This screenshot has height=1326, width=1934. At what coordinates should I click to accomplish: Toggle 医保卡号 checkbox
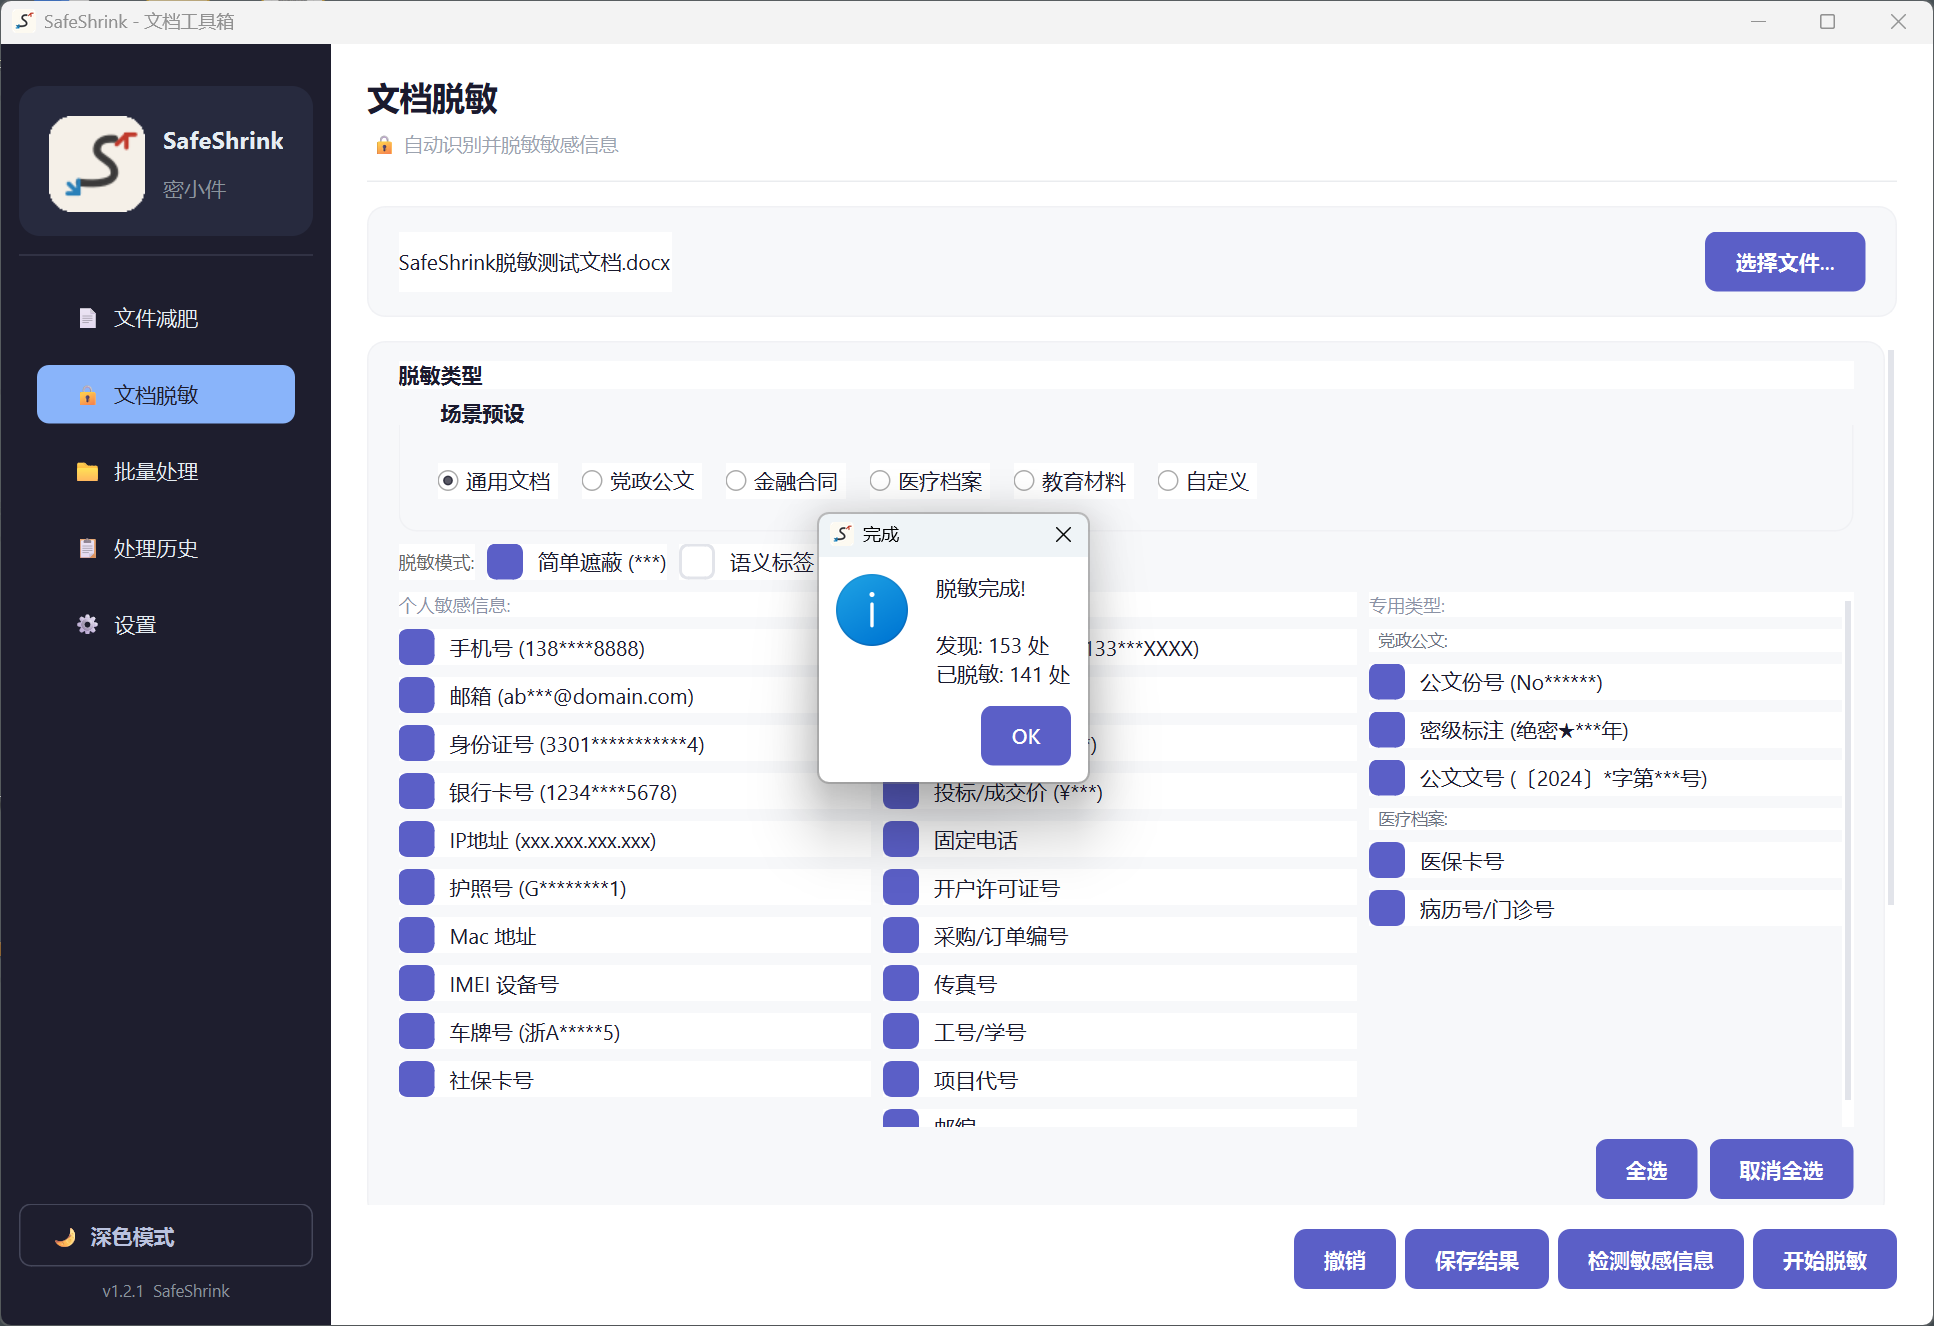pos(1387,861)
